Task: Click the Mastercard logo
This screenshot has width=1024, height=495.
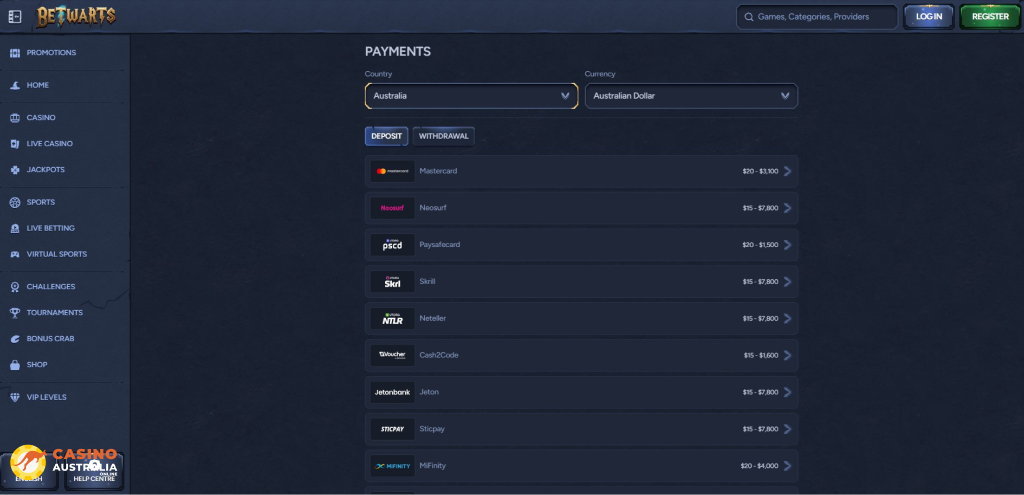Action: 392,171
